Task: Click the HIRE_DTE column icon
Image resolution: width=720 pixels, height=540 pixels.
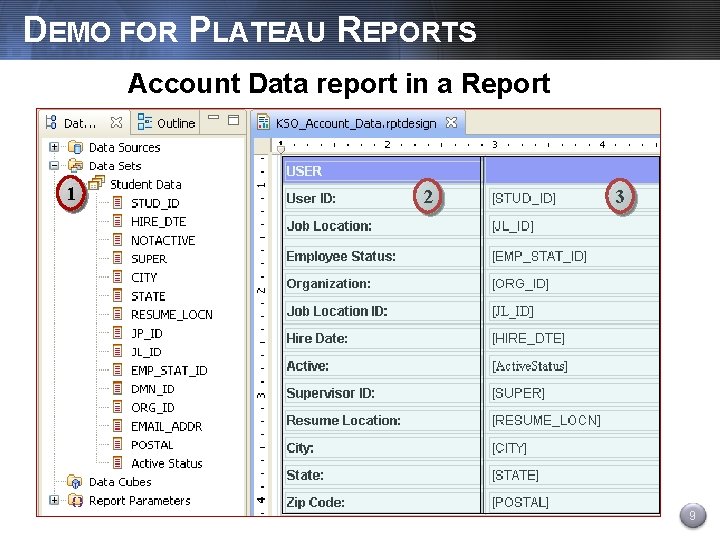Action: [x=118, y=221]
